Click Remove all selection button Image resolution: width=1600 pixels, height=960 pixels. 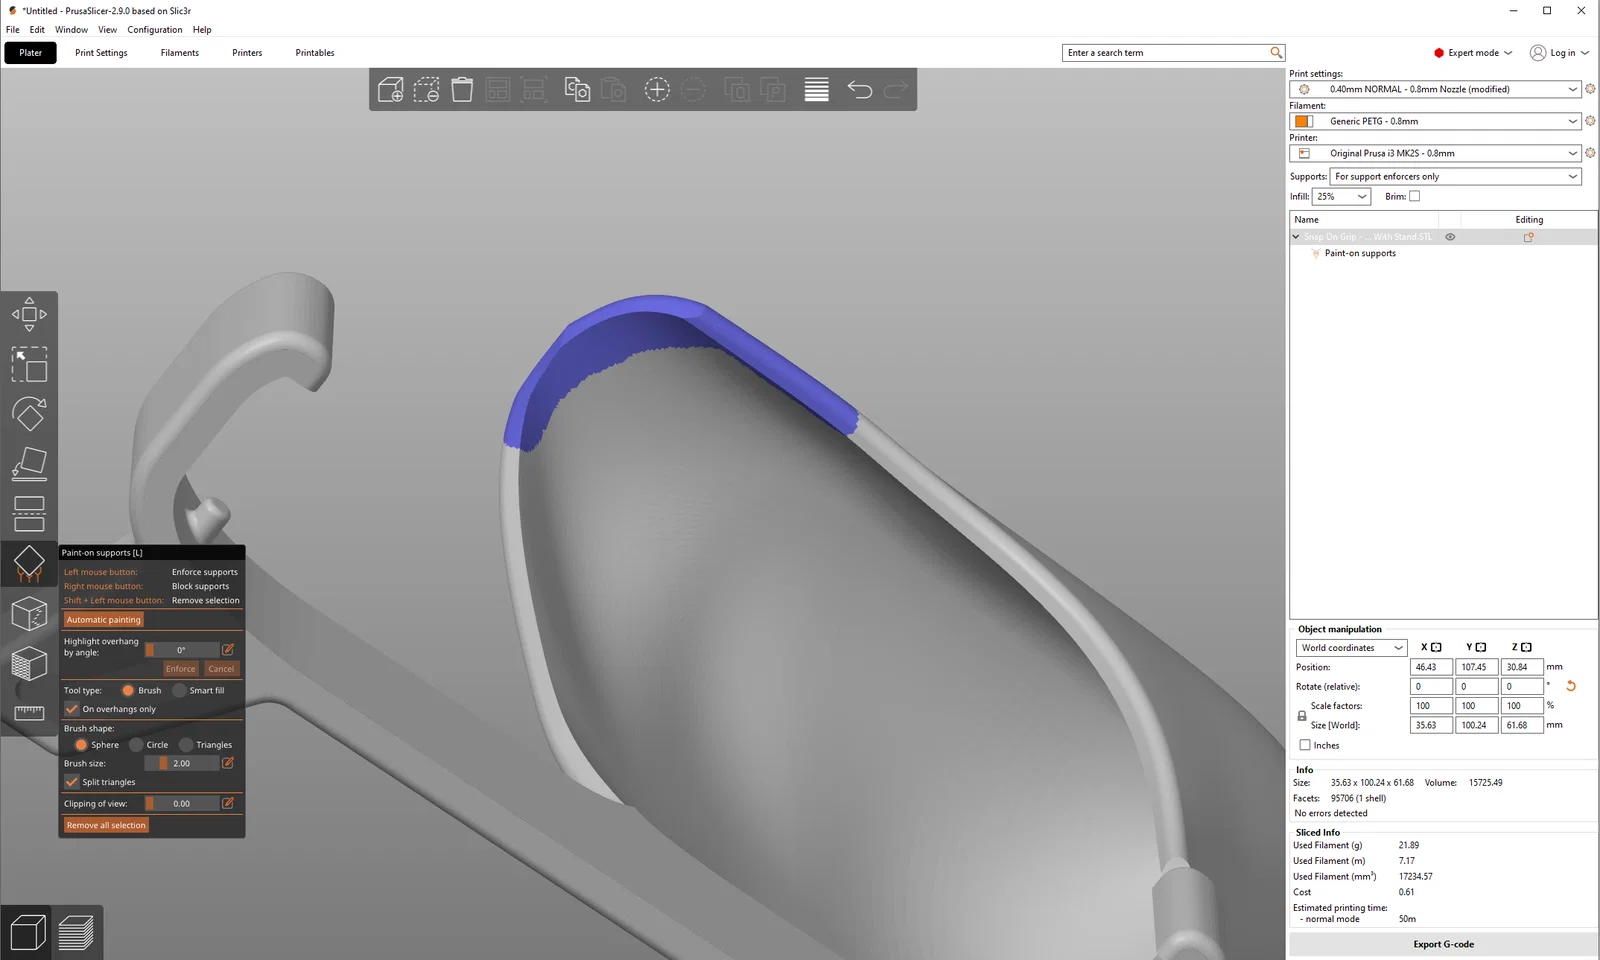[106, 825]
